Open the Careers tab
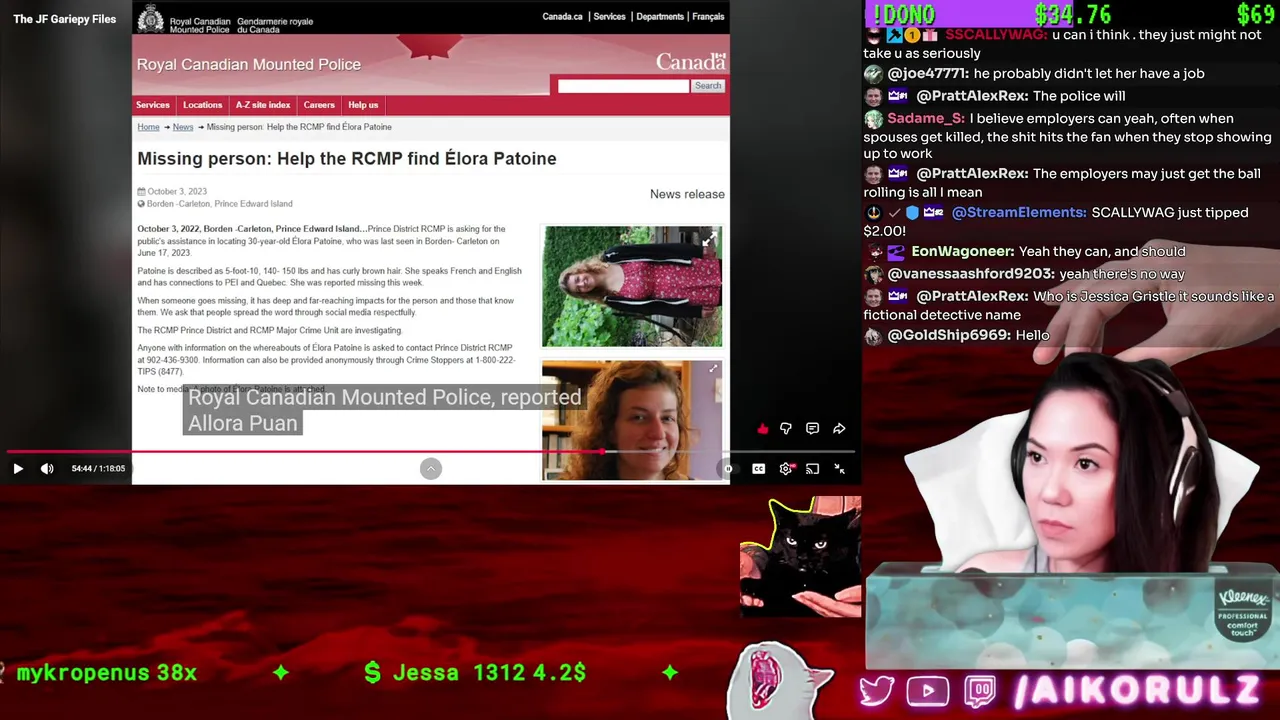Screen dimensions: 1280x720 click(x=319, y=105)
